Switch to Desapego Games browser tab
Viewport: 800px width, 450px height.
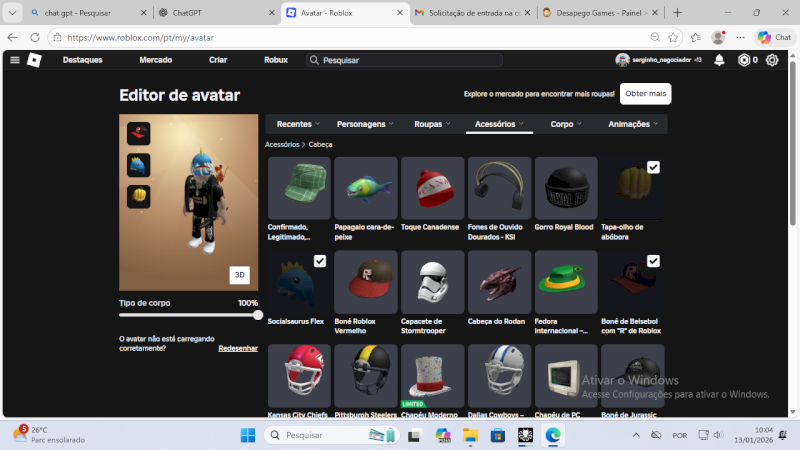coord(601,13)
